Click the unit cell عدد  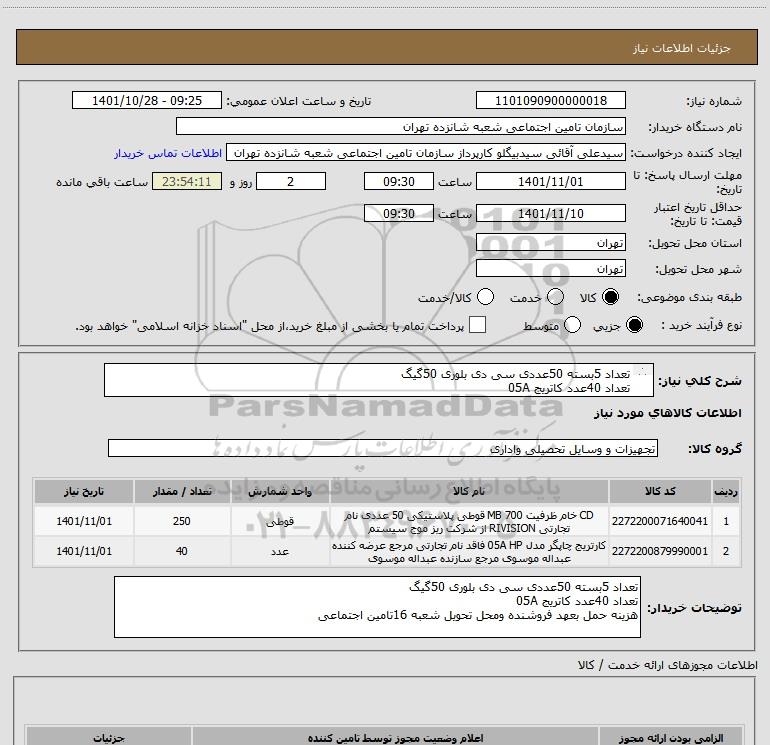280,552
